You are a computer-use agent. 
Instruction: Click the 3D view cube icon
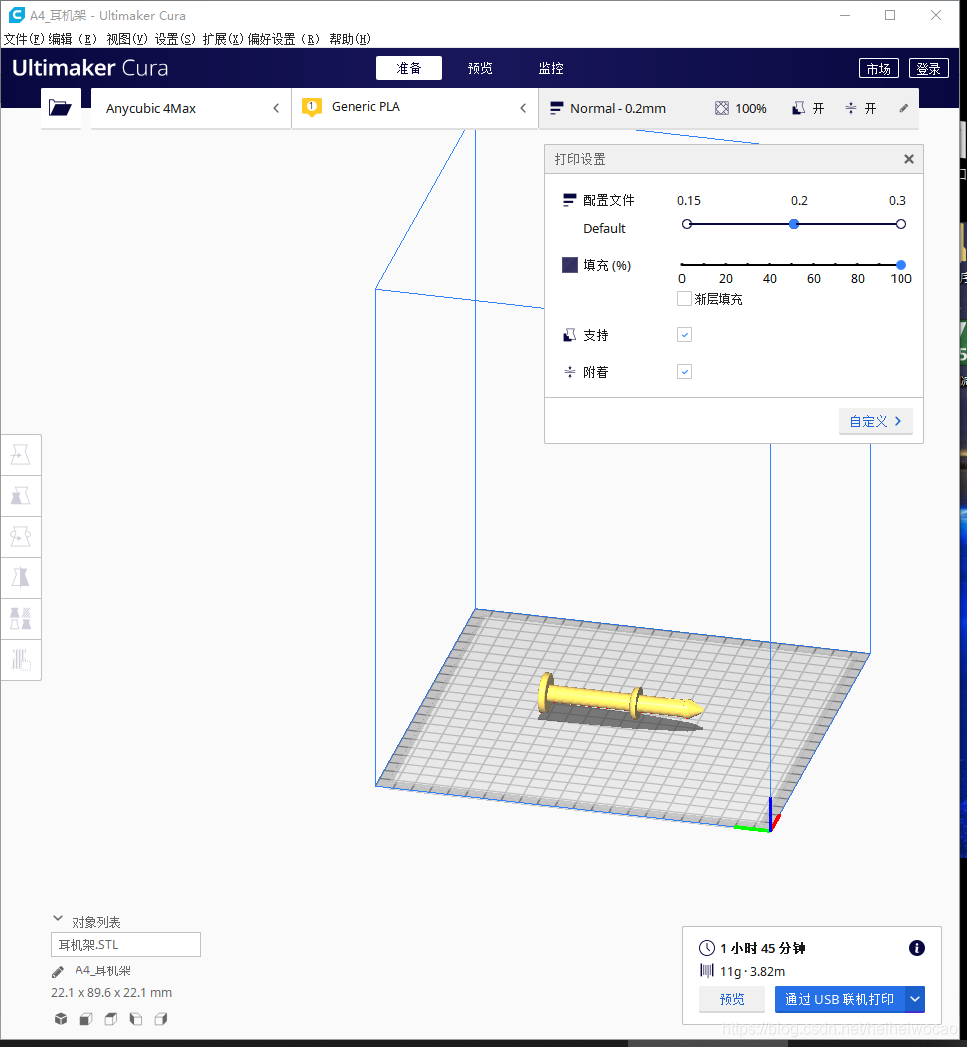point(61,1019)
